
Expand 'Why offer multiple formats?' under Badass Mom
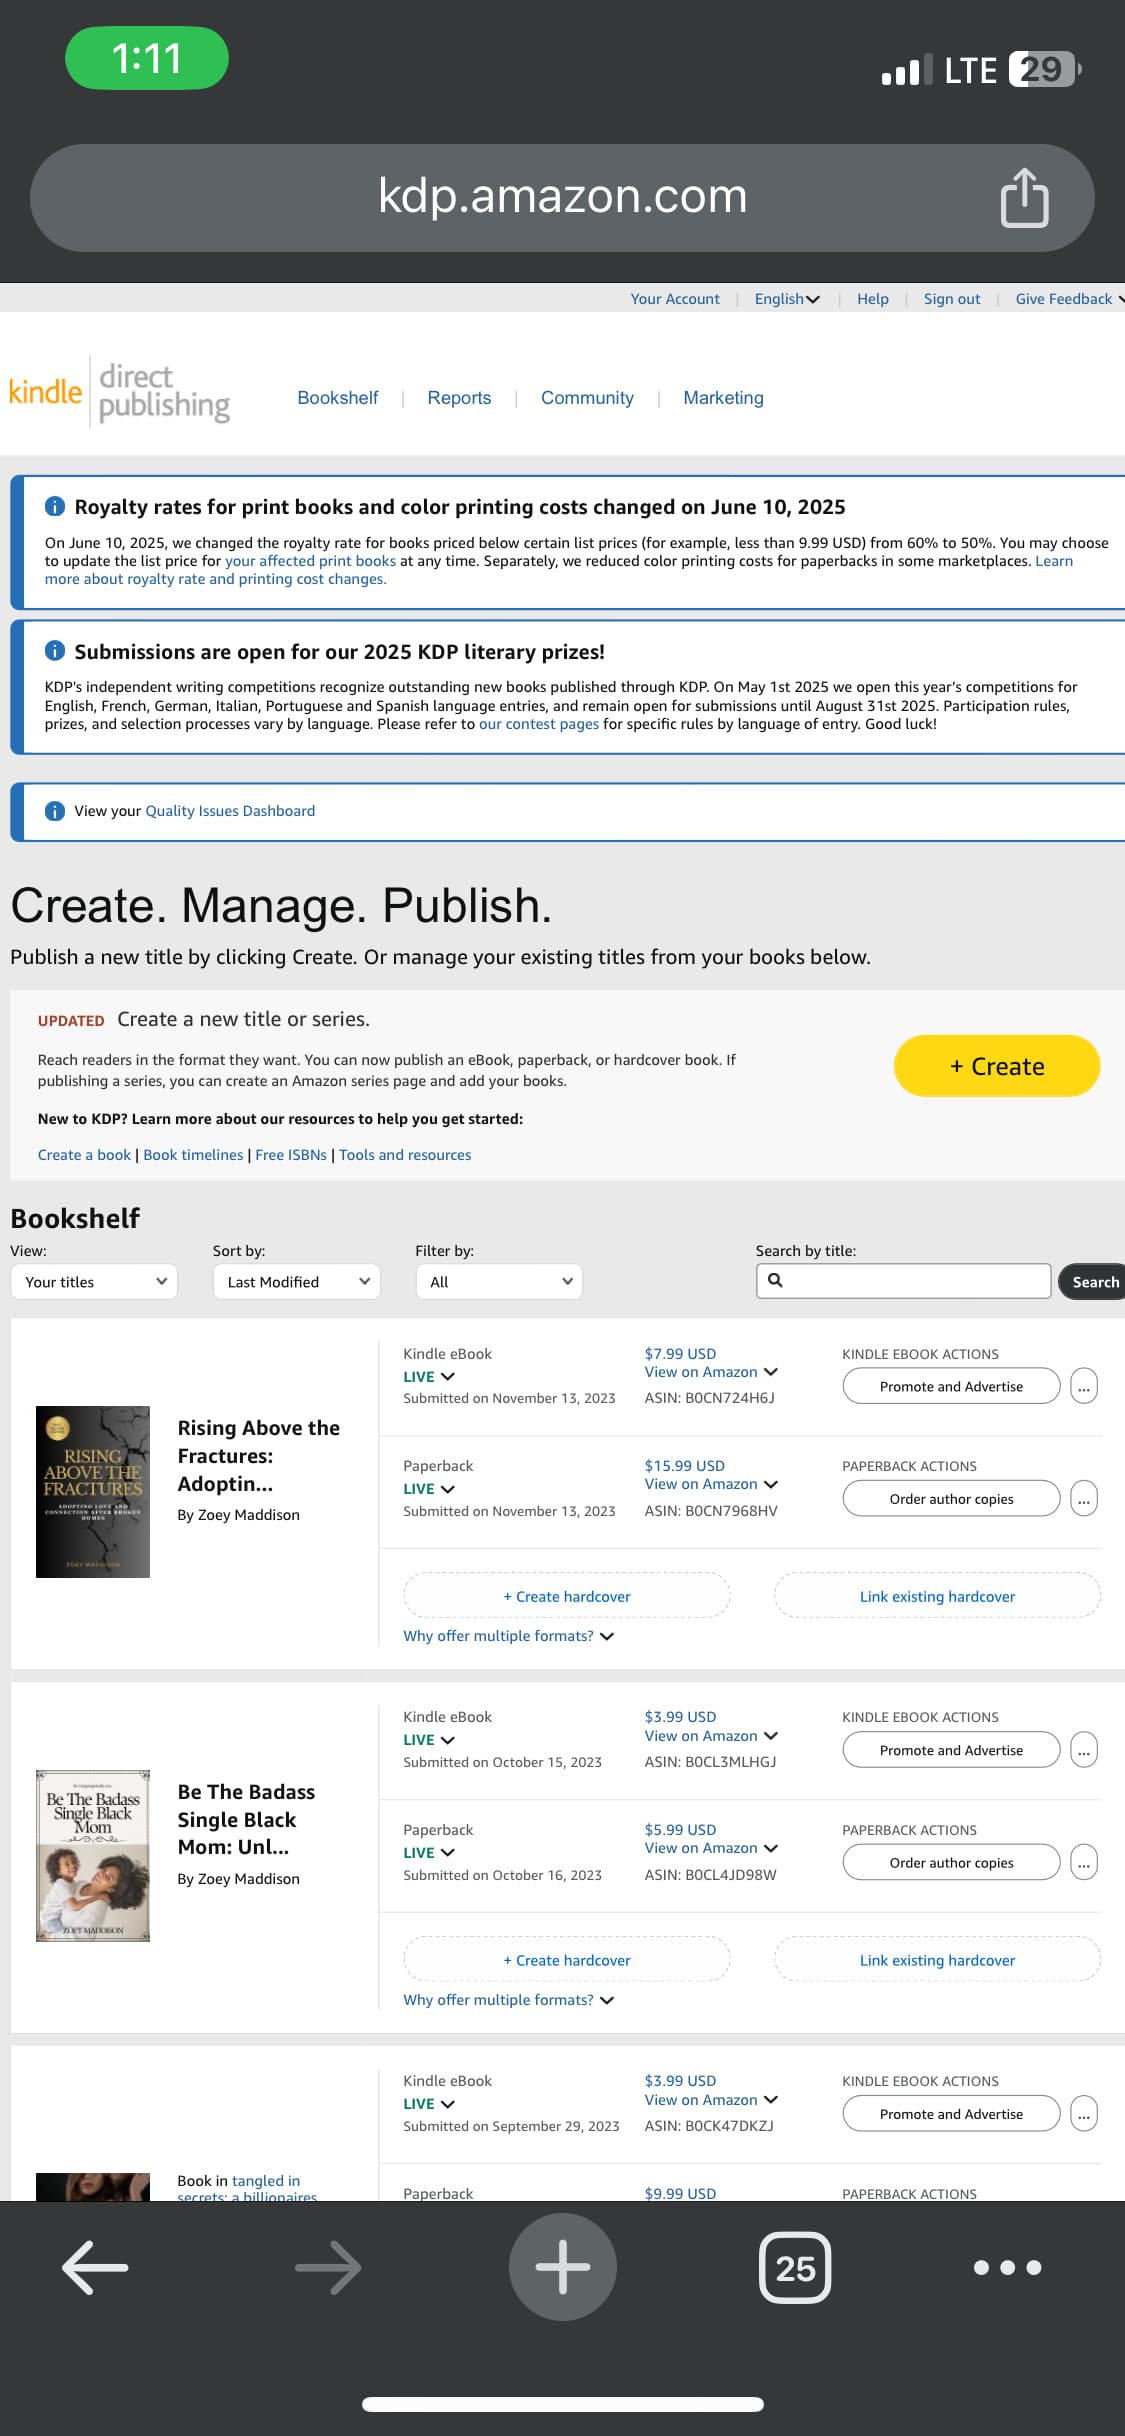click(x=508, y=2000)
